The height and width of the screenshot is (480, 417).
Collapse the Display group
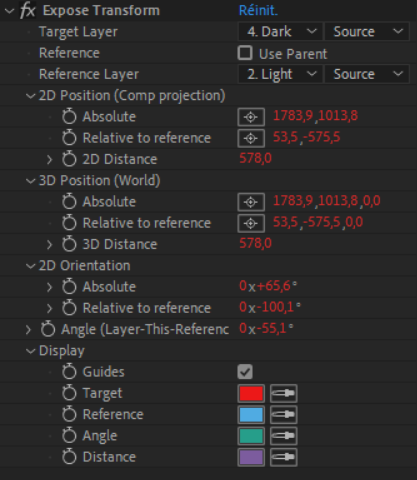pos(30,351)
